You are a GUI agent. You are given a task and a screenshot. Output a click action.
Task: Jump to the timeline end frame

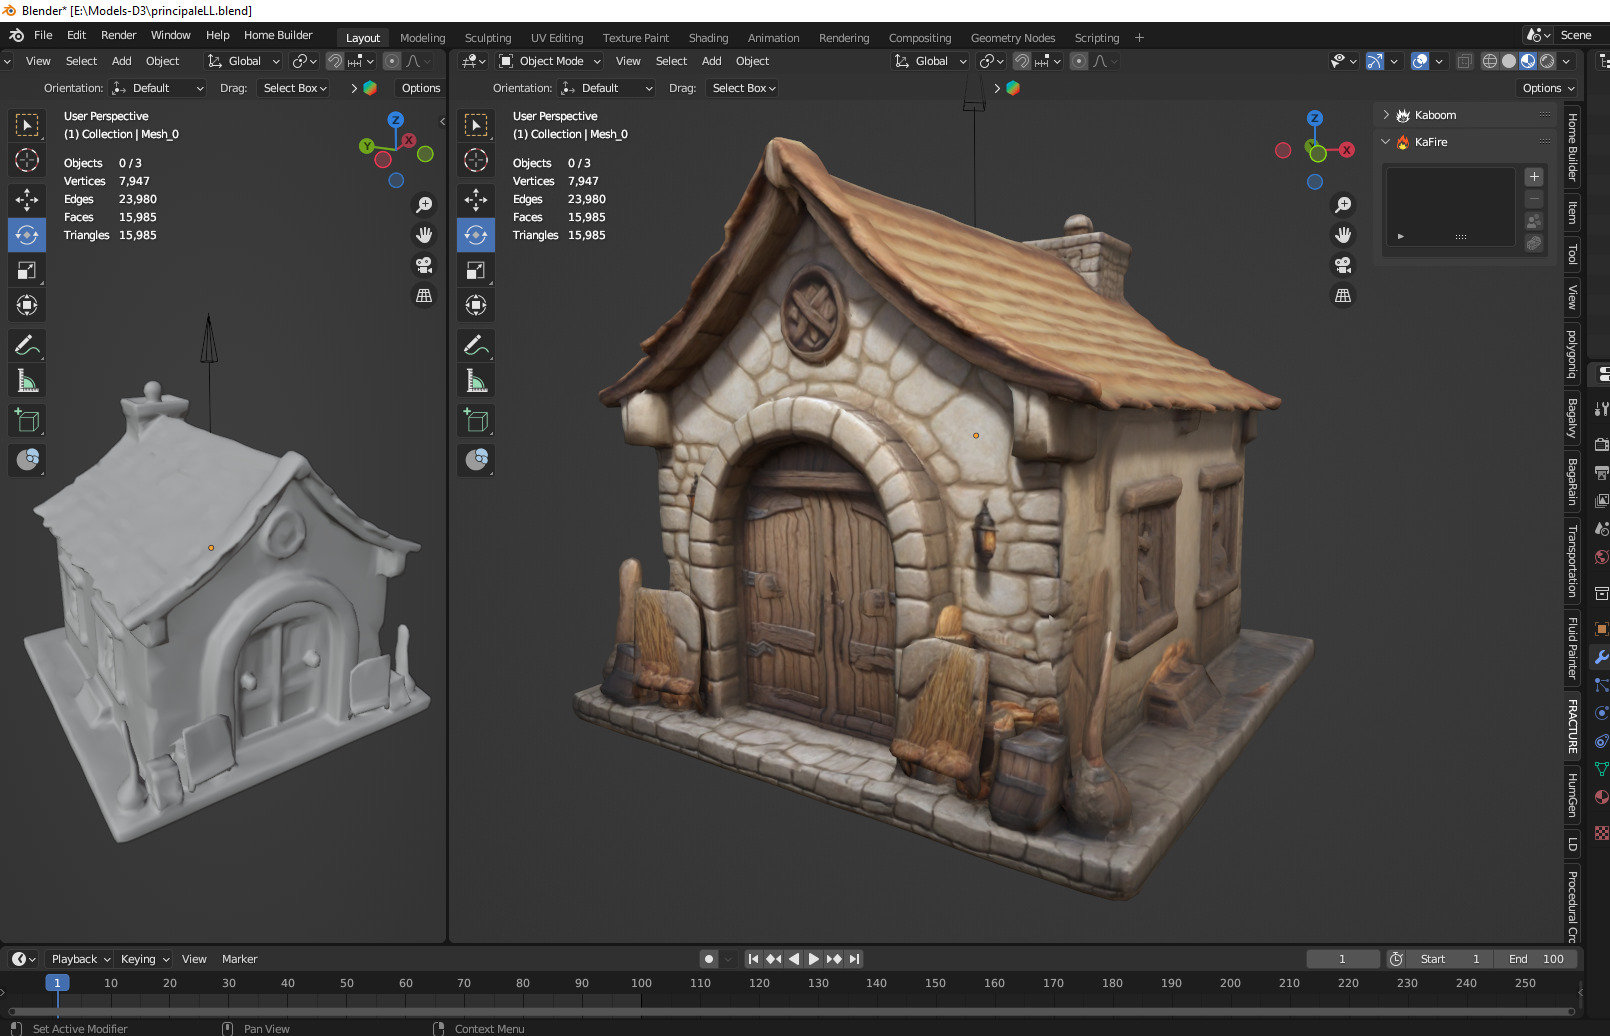(x=854, y=959)
